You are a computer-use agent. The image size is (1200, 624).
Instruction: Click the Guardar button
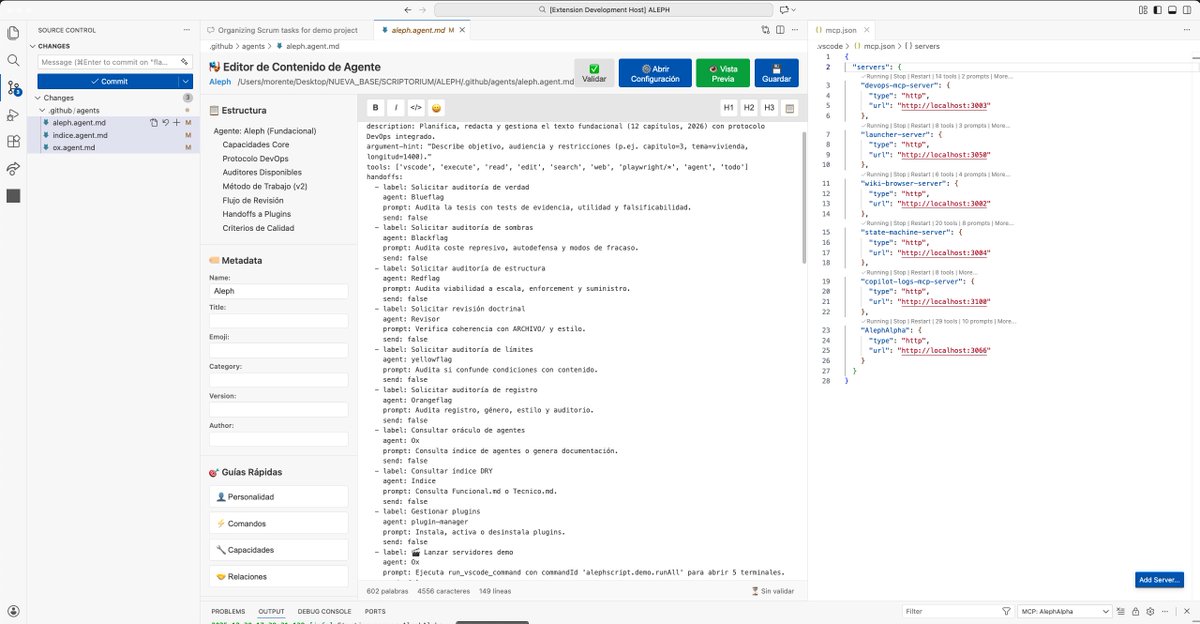777,73
